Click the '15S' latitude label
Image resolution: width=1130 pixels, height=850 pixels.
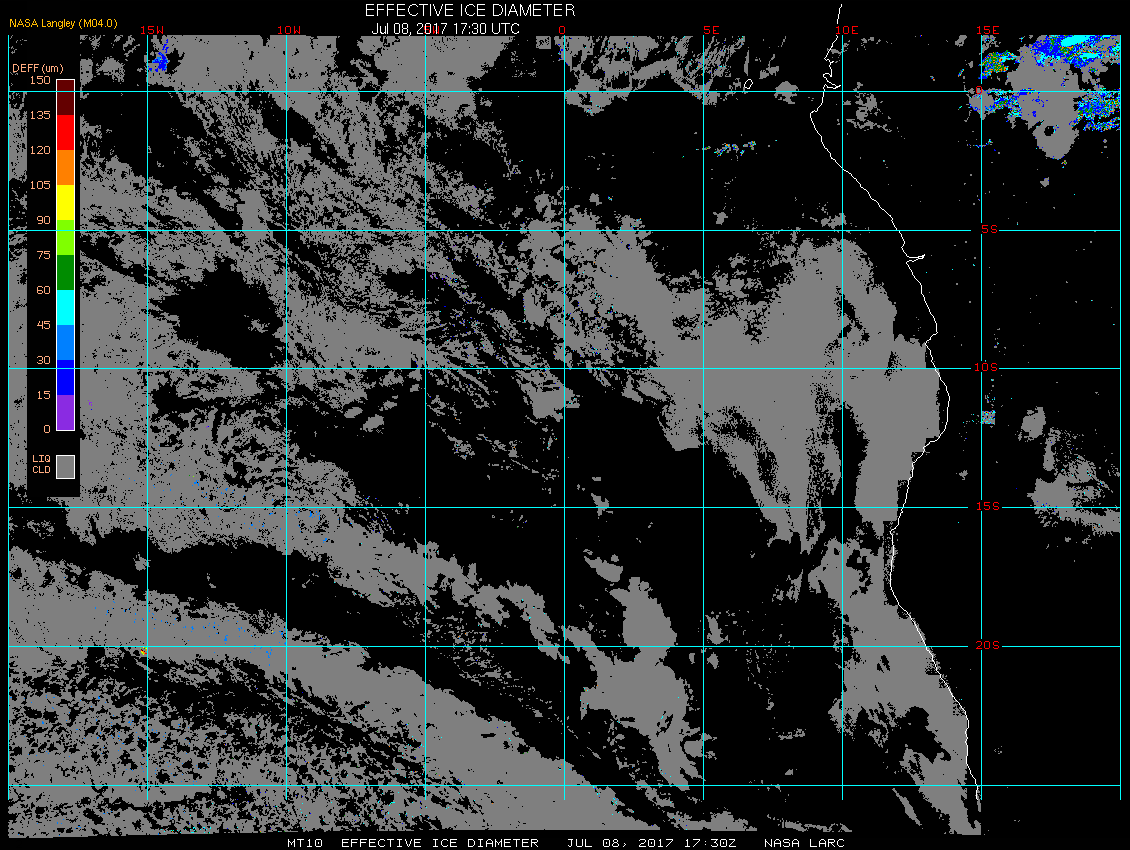pyautogui.click(x=988, y=507)
